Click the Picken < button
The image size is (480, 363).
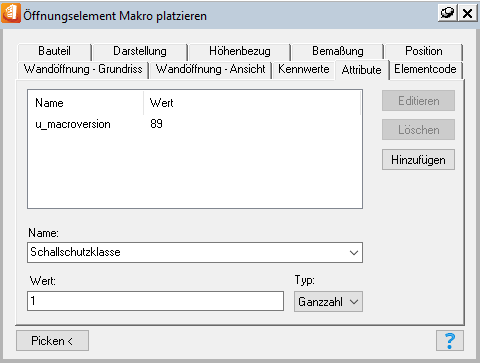pos(52,341)
